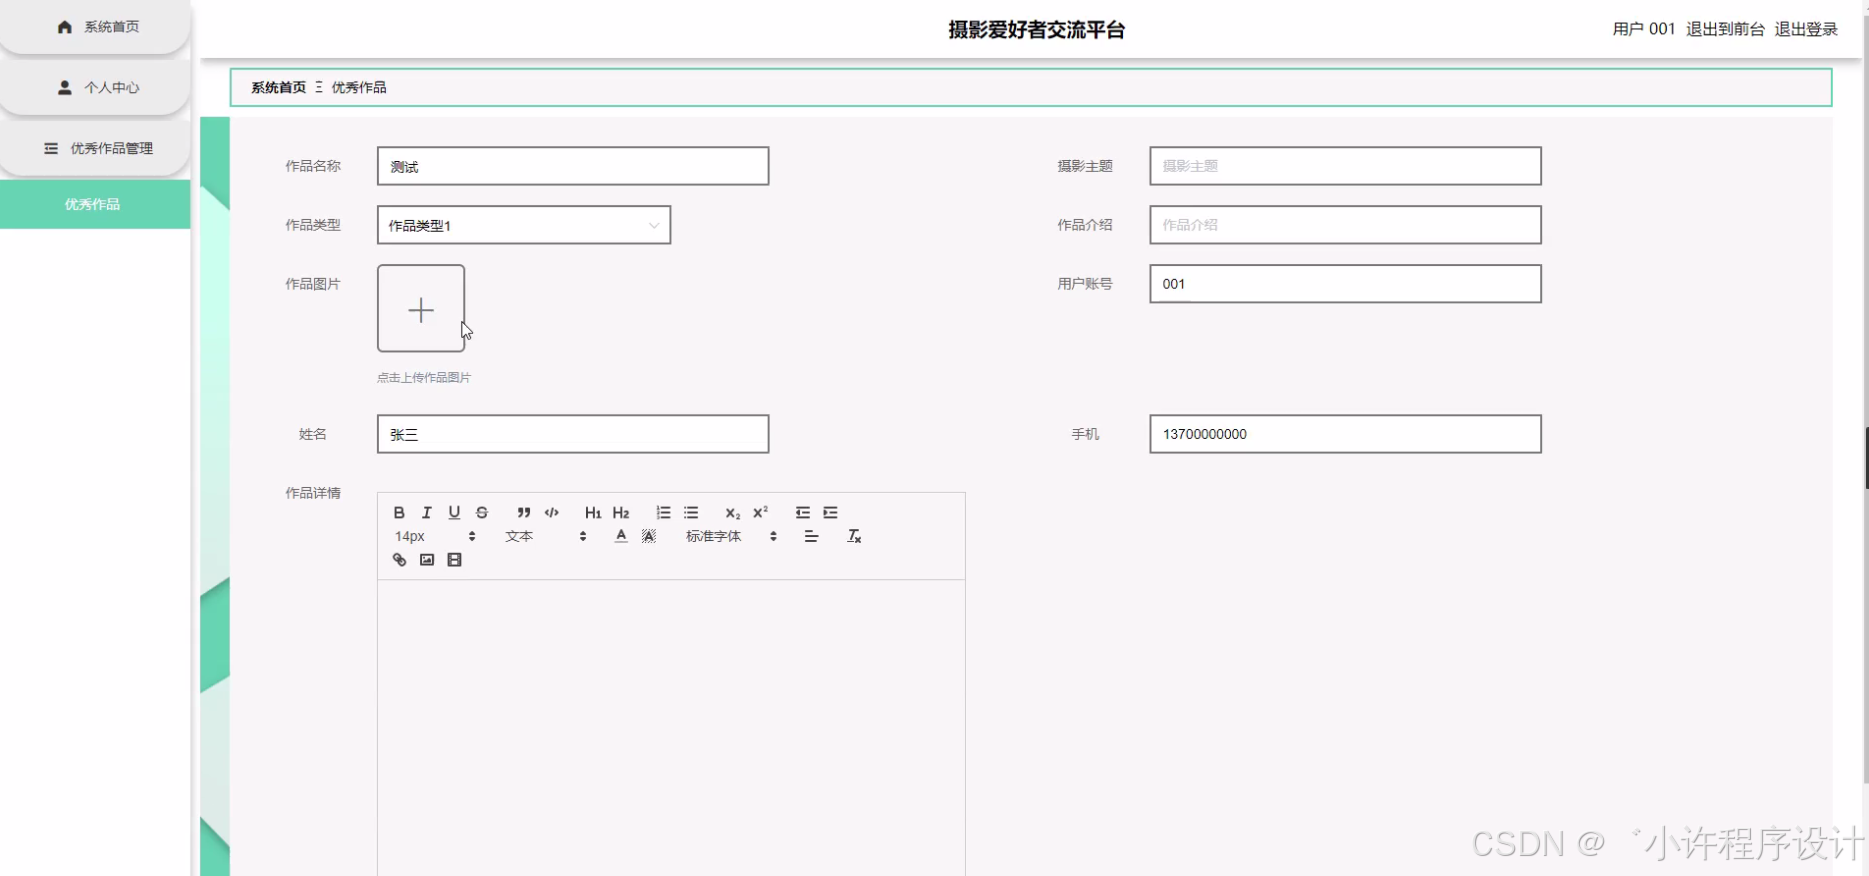1869x876 pixels.
Task: Insert blockquote using quote icon
Action: pos(523,512)
